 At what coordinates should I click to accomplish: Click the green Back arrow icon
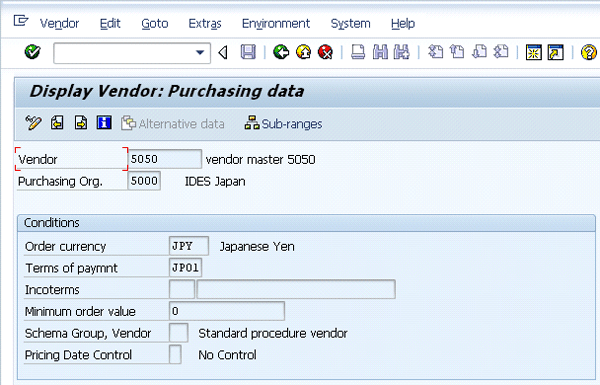tap(281, 52)
